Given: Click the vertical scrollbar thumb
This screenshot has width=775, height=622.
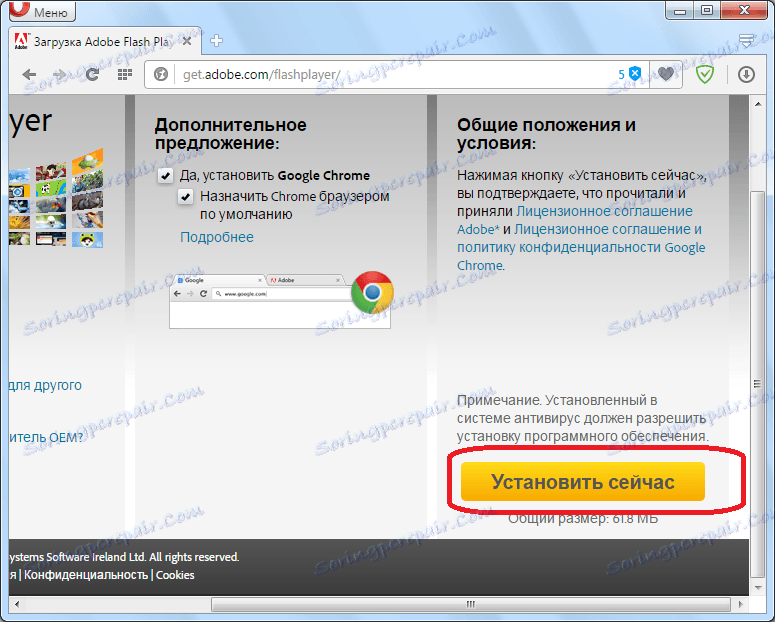Looking at the screenshot, I should 758,384.
